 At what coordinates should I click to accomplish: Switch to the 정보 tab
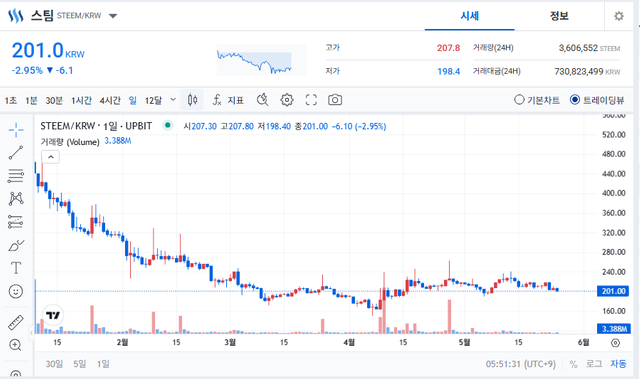pyautogui.click(x=559, y=16)
